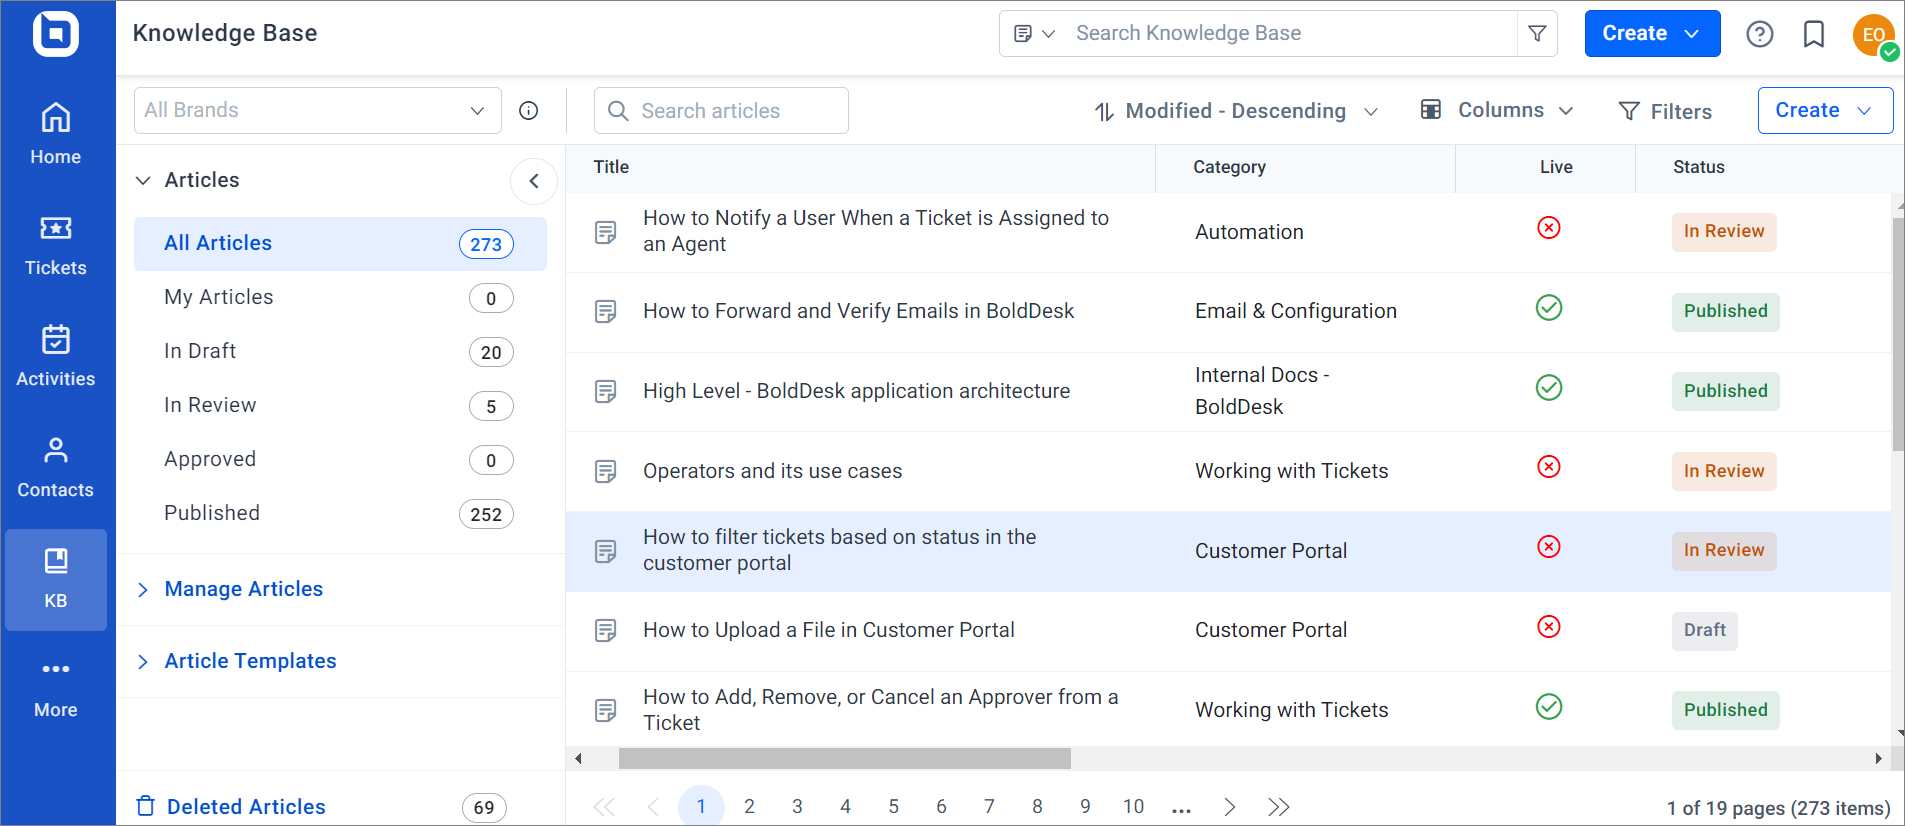Open the Modified - Descending sort dropdown
This screenshot has height=826, width=1905.
[x=1236, y=111]
